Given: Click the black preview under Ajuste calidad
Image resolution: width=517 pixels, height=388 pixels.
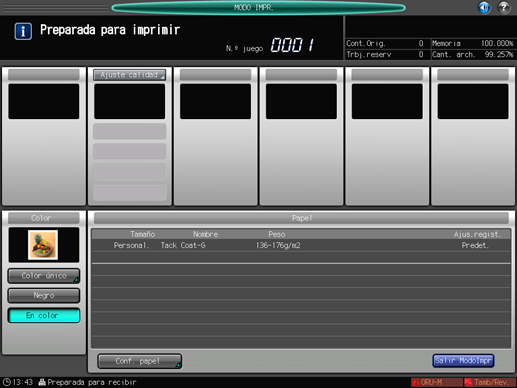Looking at the screenshot, I should point(129,101).
